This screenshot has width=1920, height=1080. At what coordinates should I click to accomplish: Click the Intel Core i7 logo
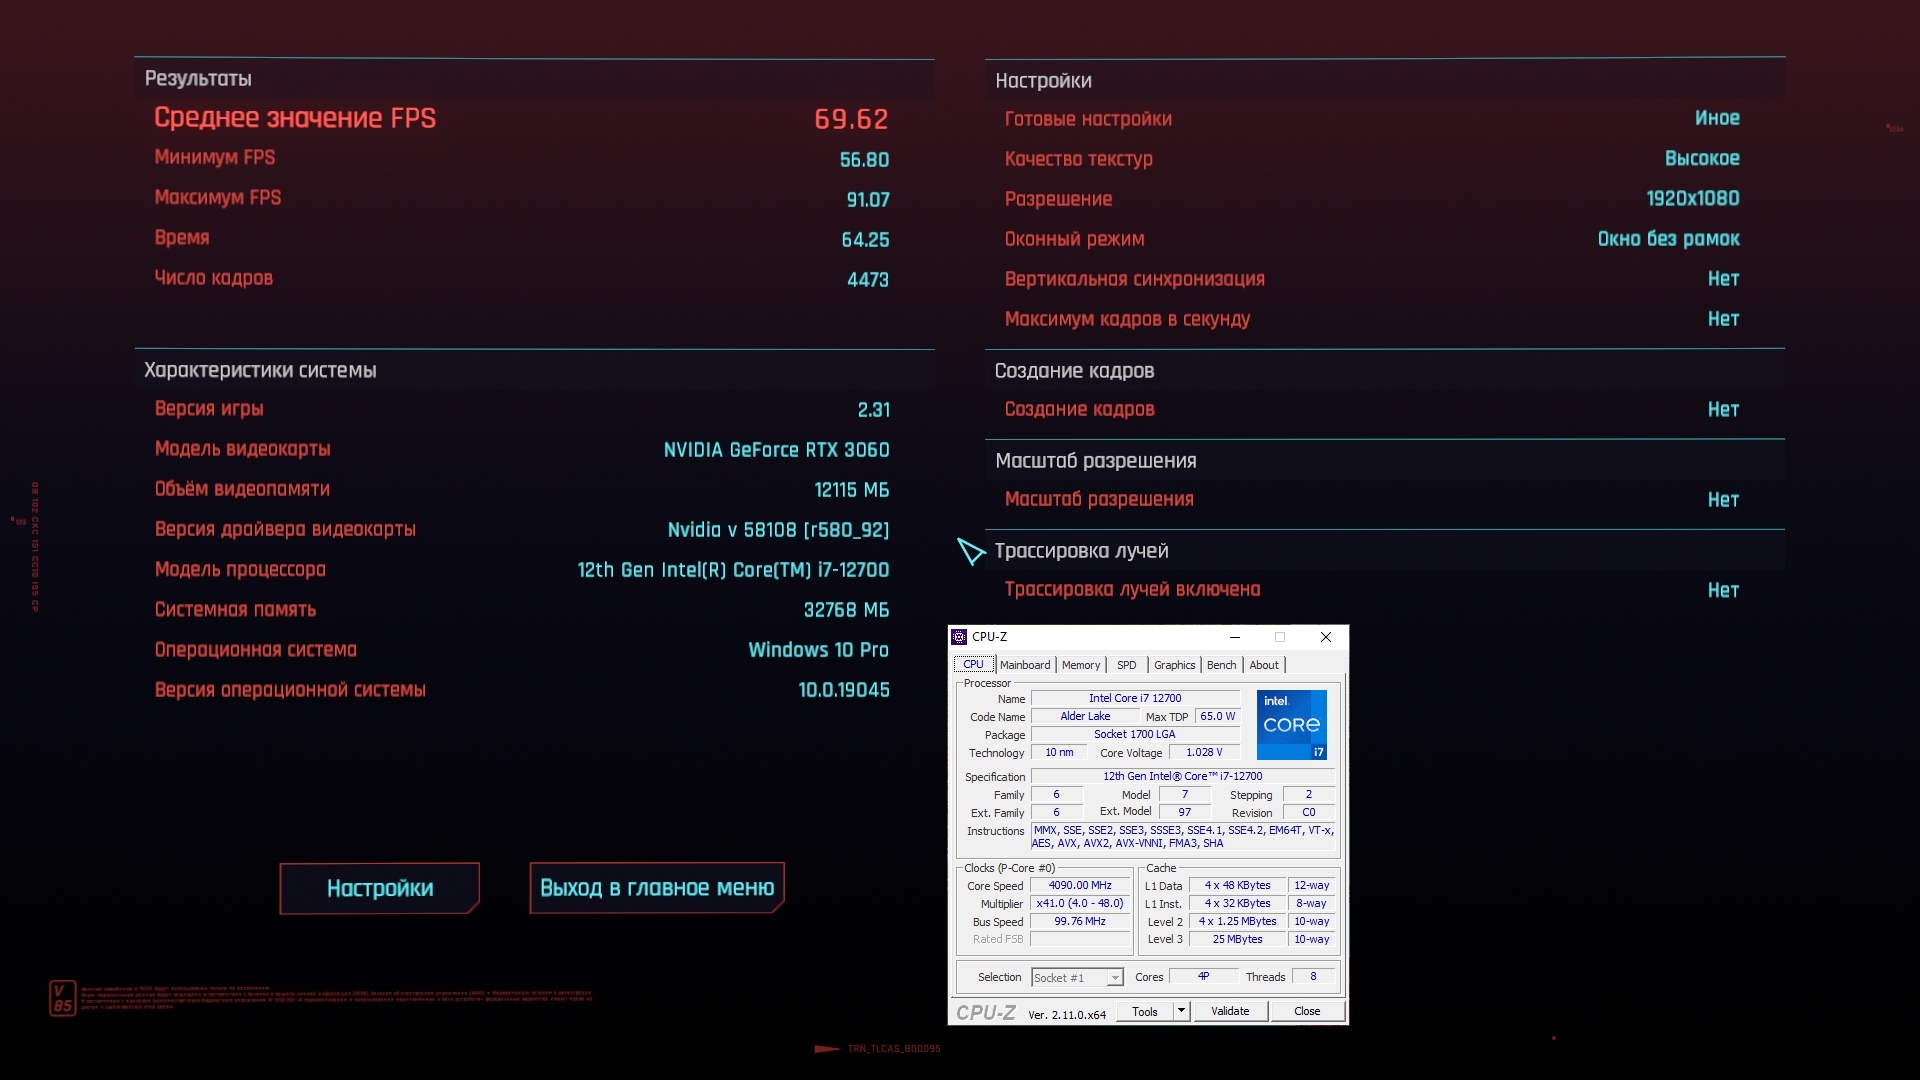tap(1291, 725)
